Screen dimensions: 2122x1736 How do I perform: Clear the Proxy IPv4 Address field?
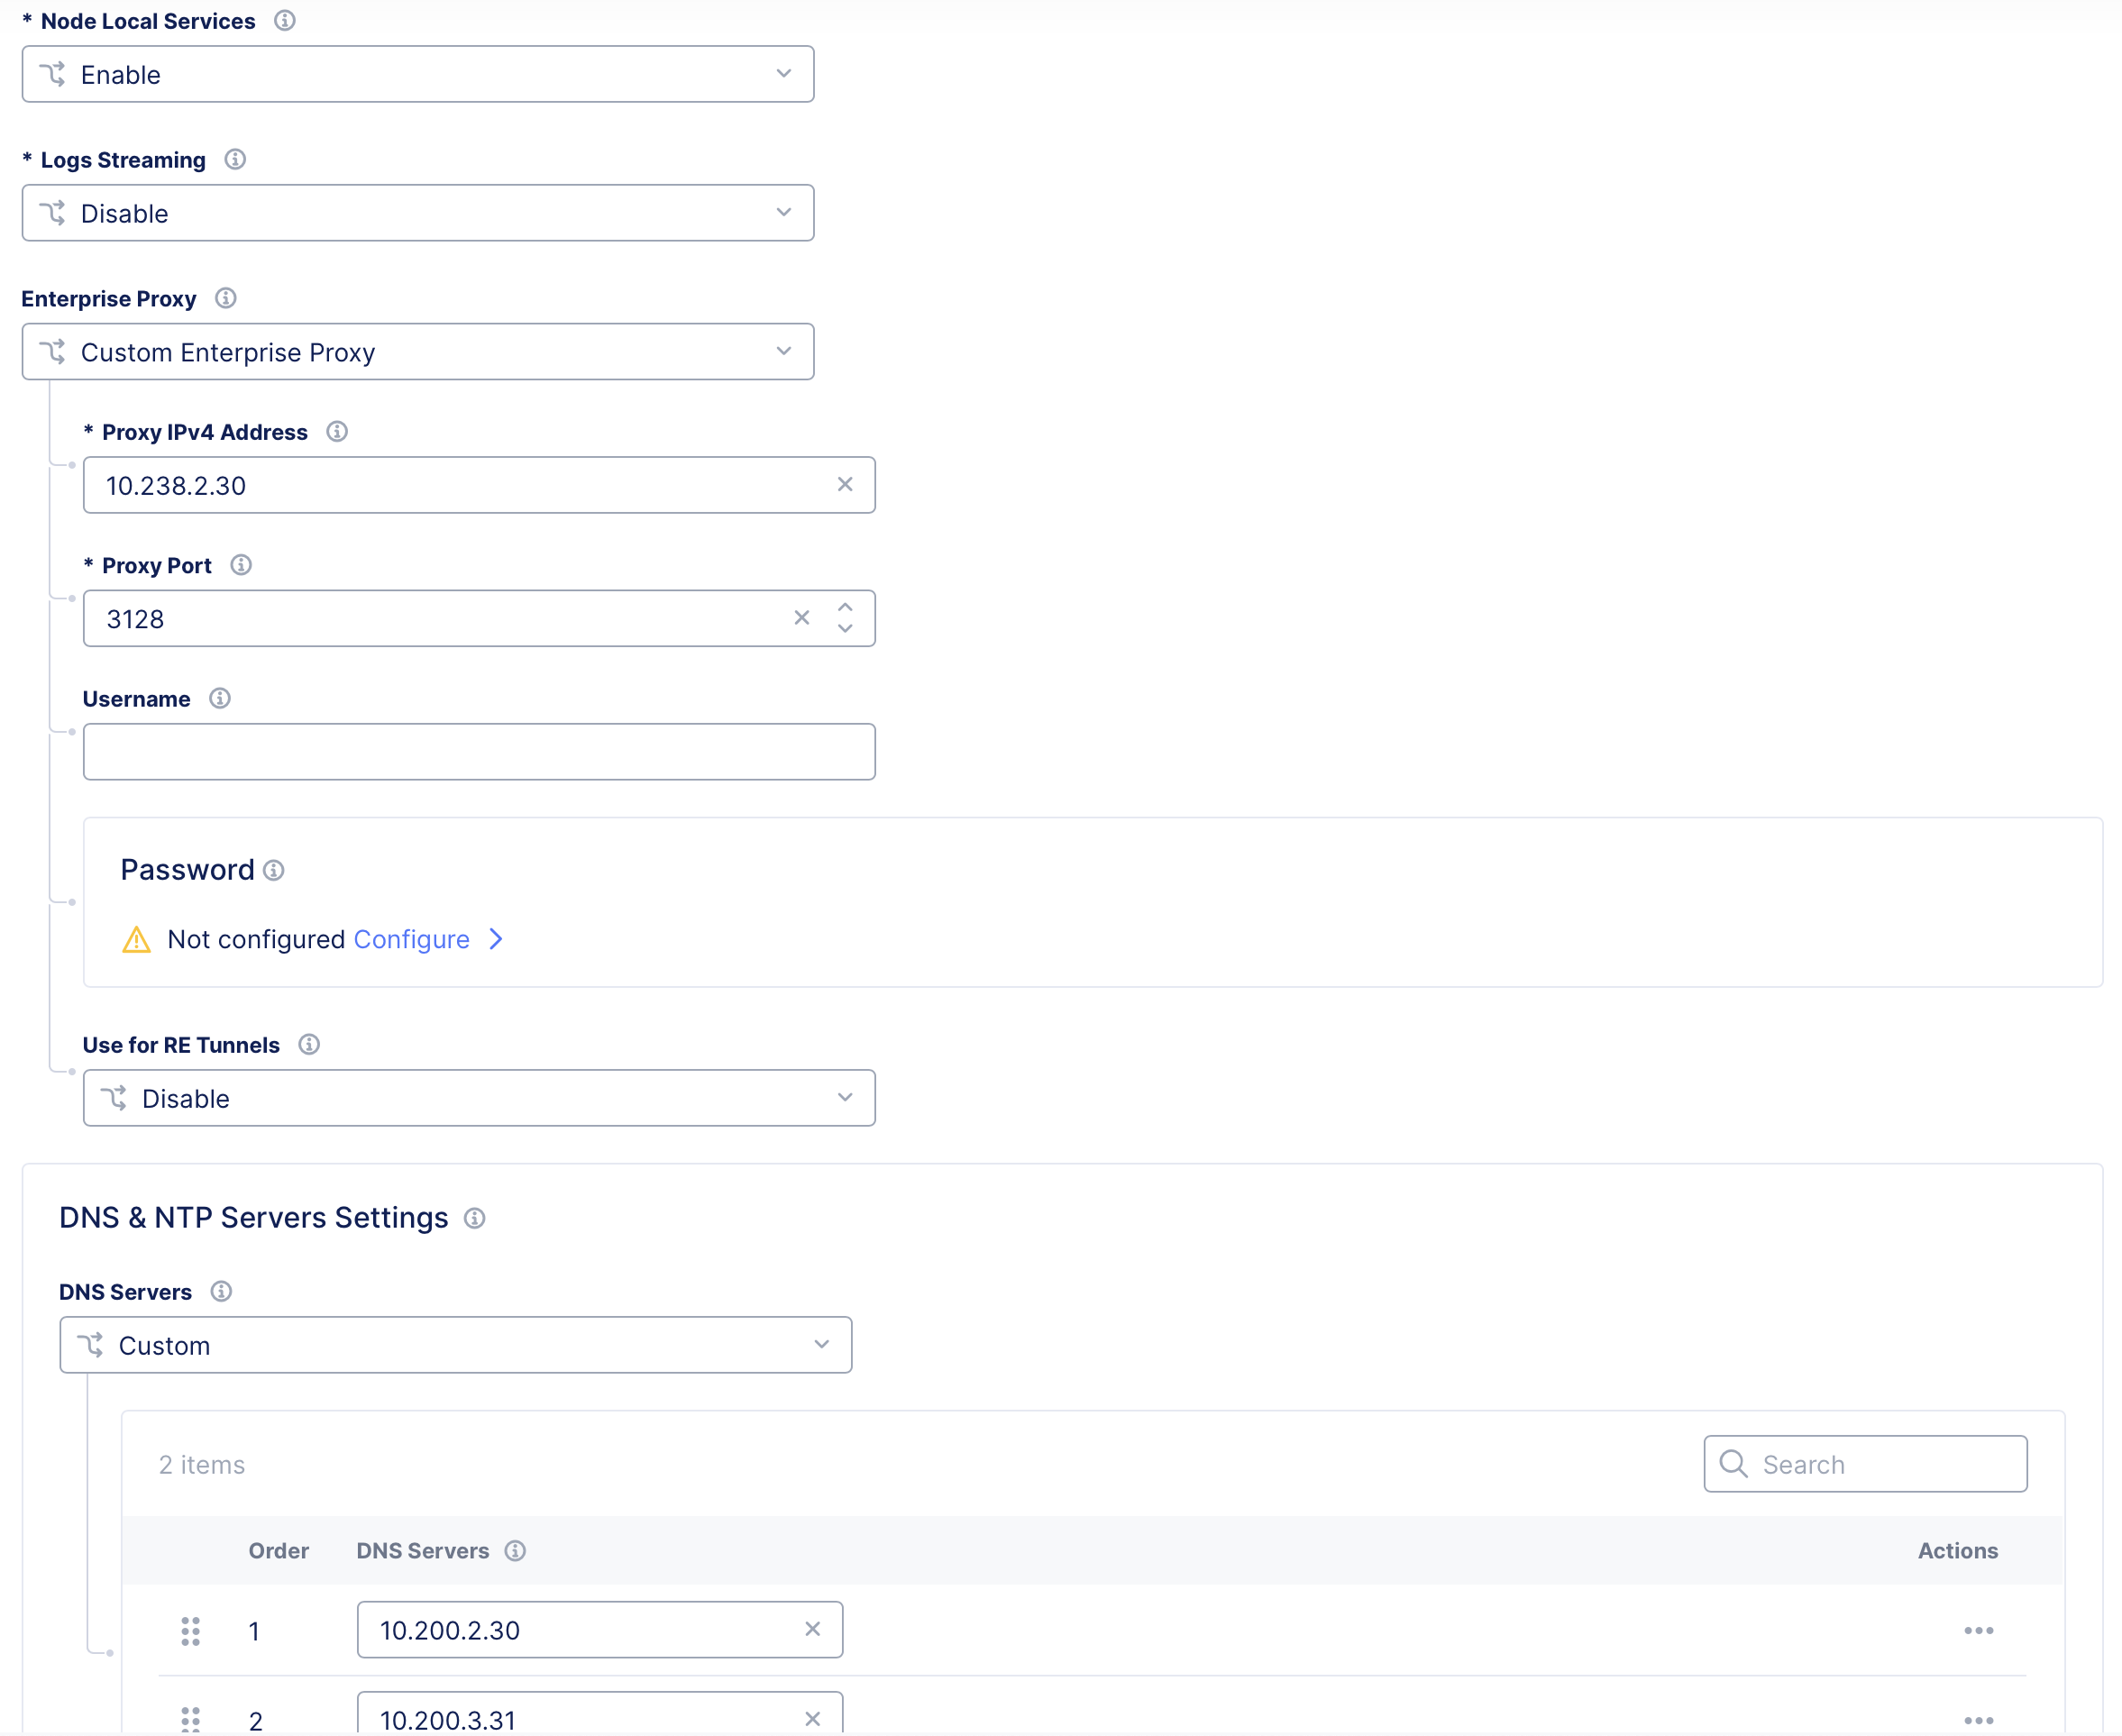point(845,484)
